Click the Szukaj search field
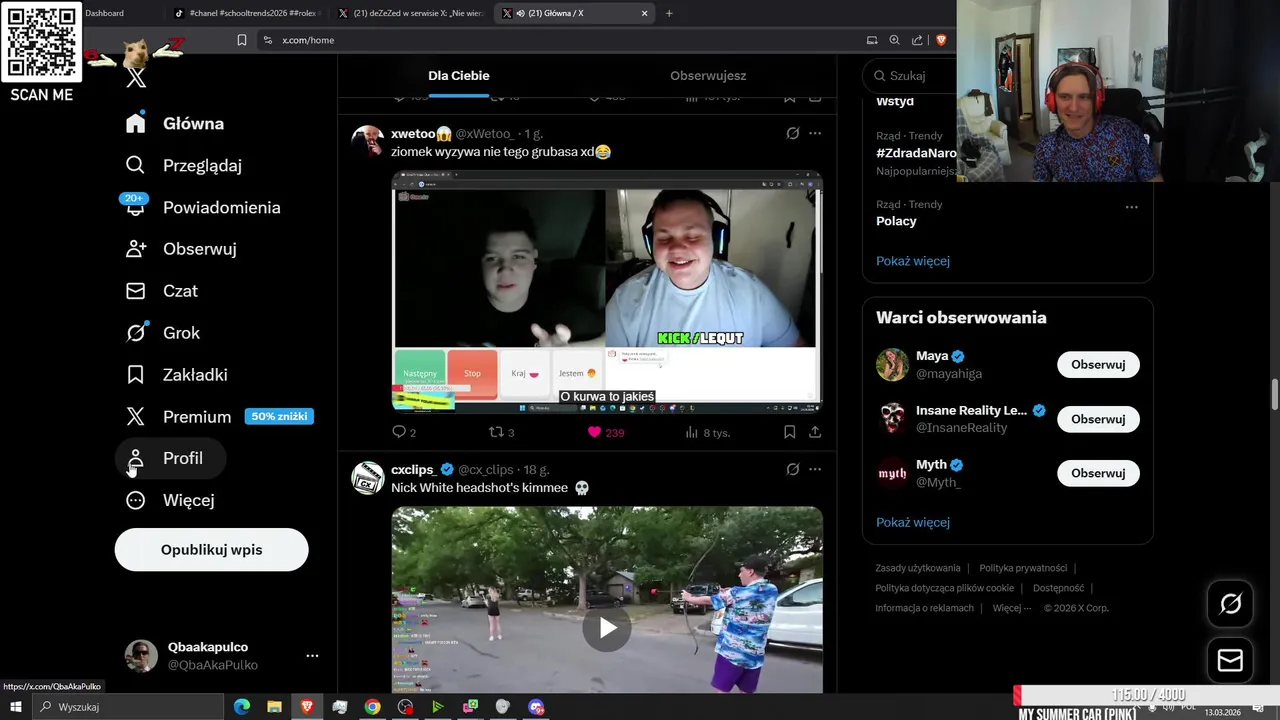Screen dimensions: 1280x720 coord(910,76)
